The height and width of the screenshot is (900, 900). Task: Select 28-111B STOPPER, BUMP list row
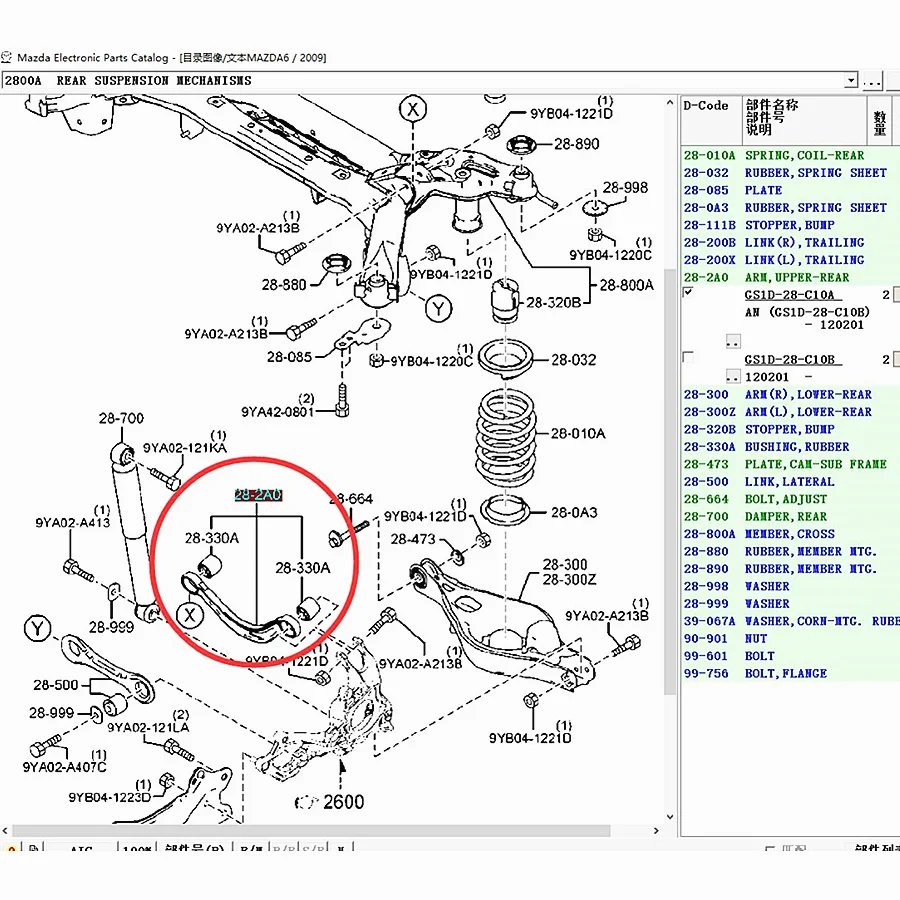point(790,225)
